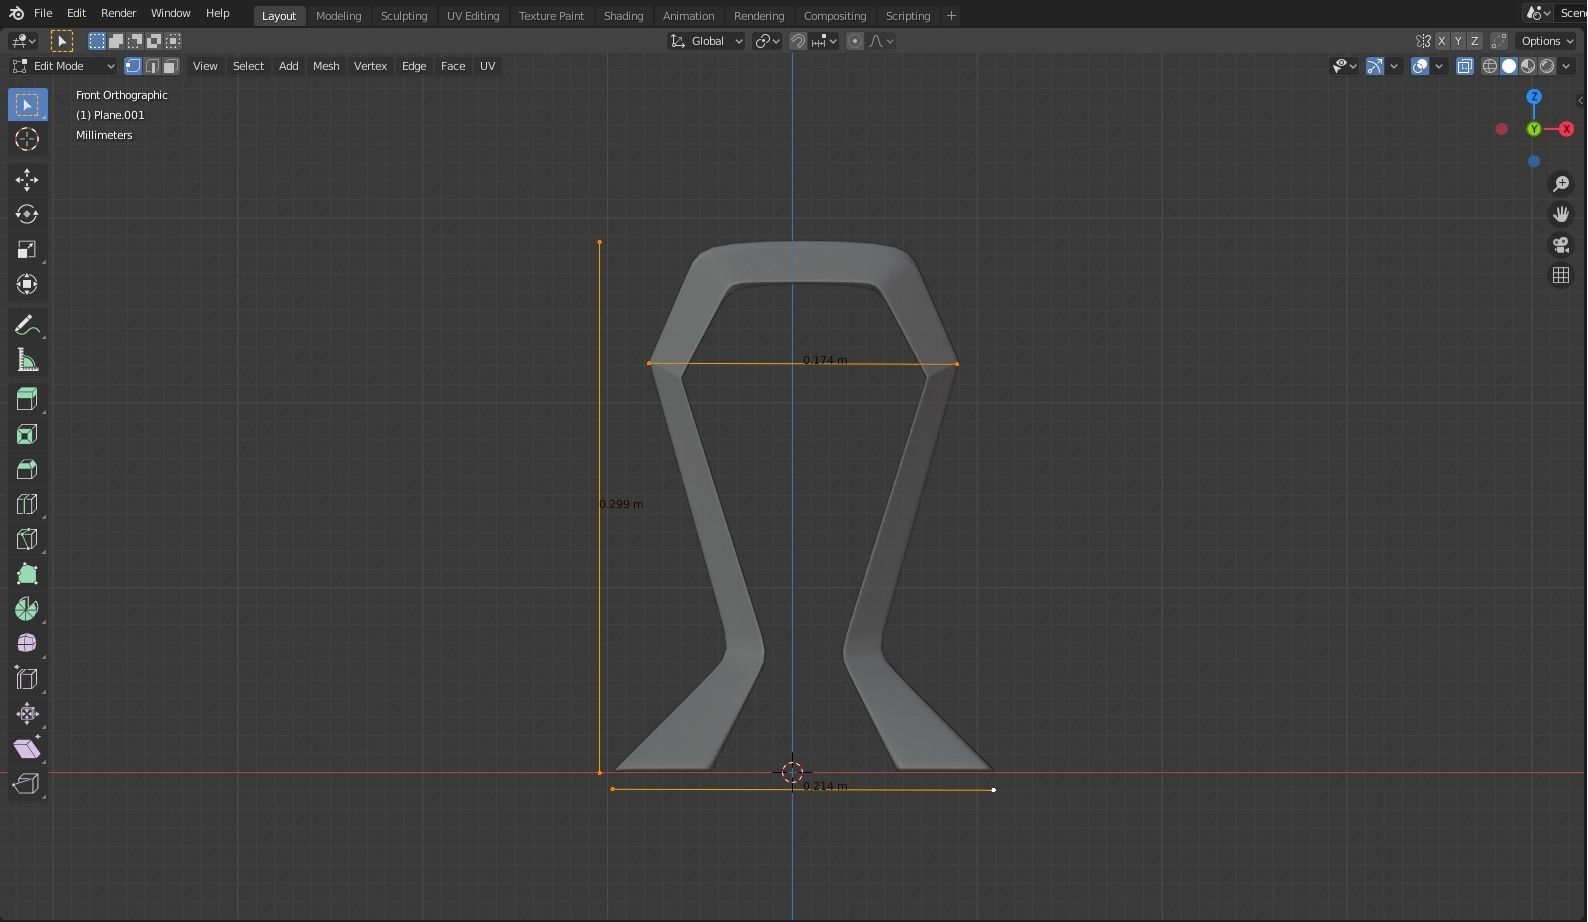Add a new workspace tab
1588x922 pixels.
point(951,16)
